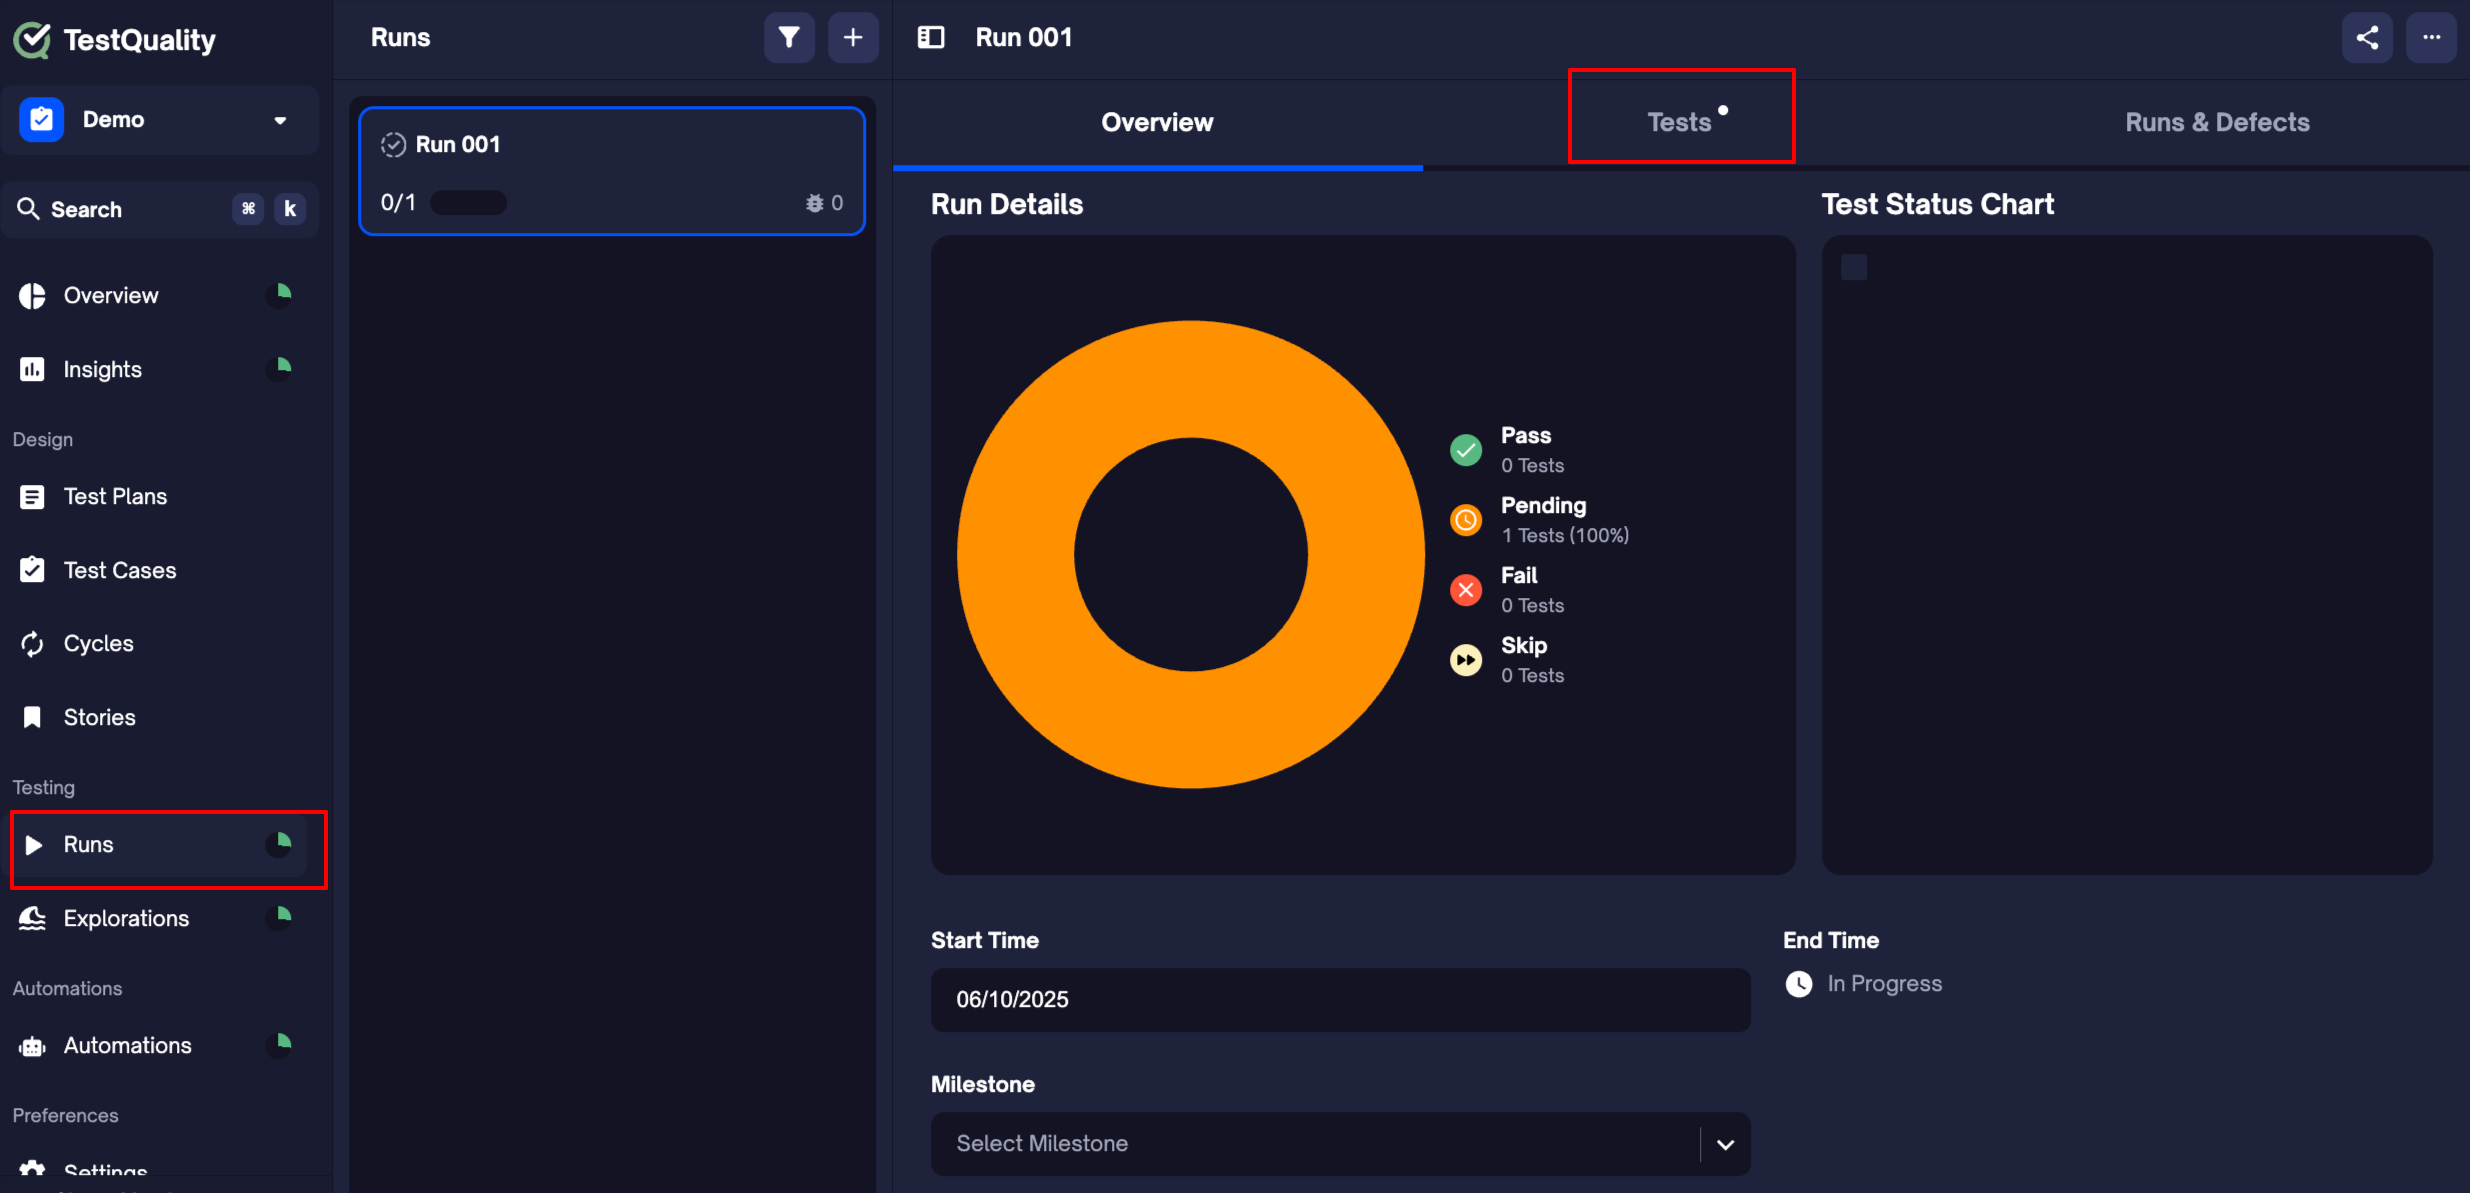Click the Search magnifier icon
2470x1193 pixels.
tap(28, 209)
